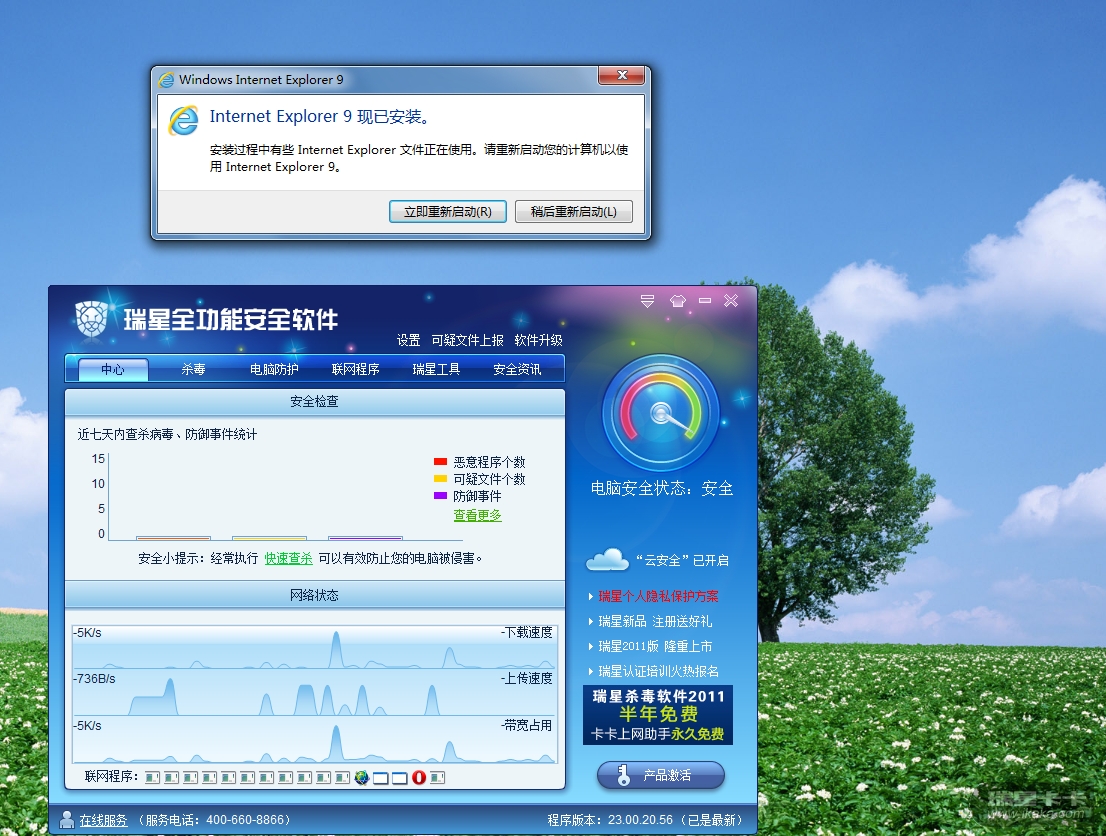Click the 带宽占用 bandwidth usage graph

click(315, 740)
